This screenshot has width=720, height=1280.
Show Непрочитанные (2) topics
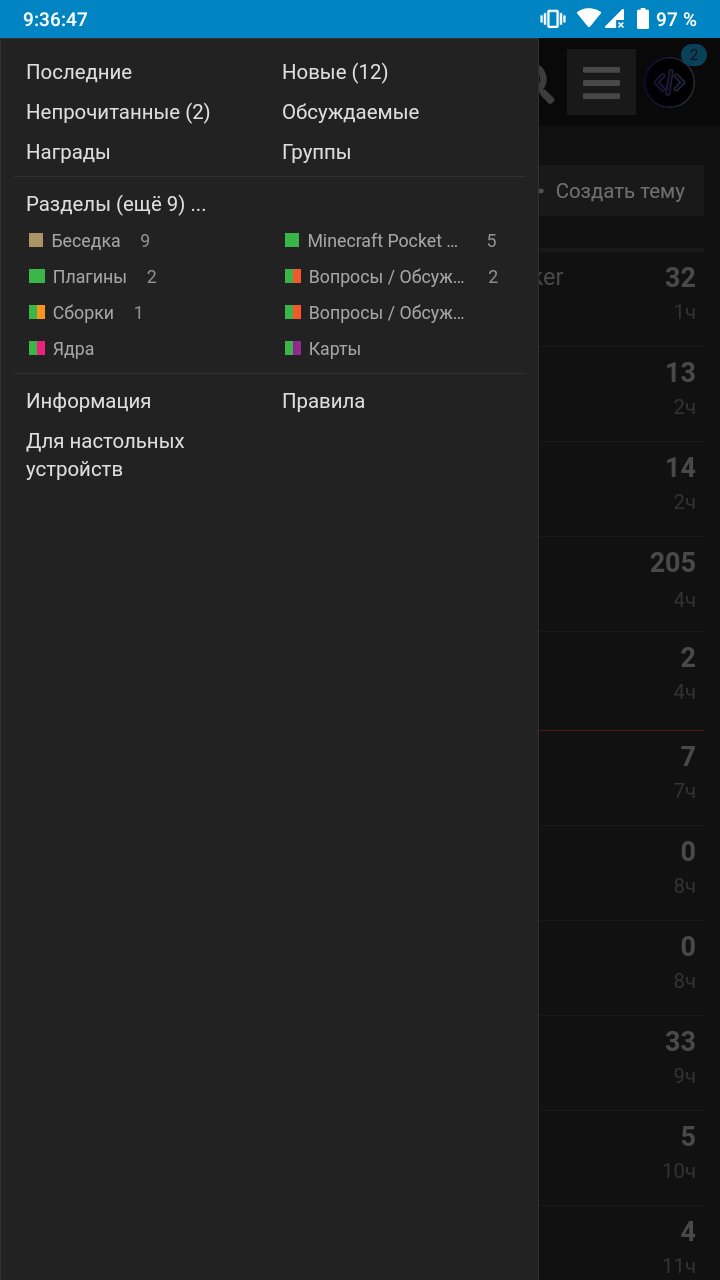pos(118,112)
